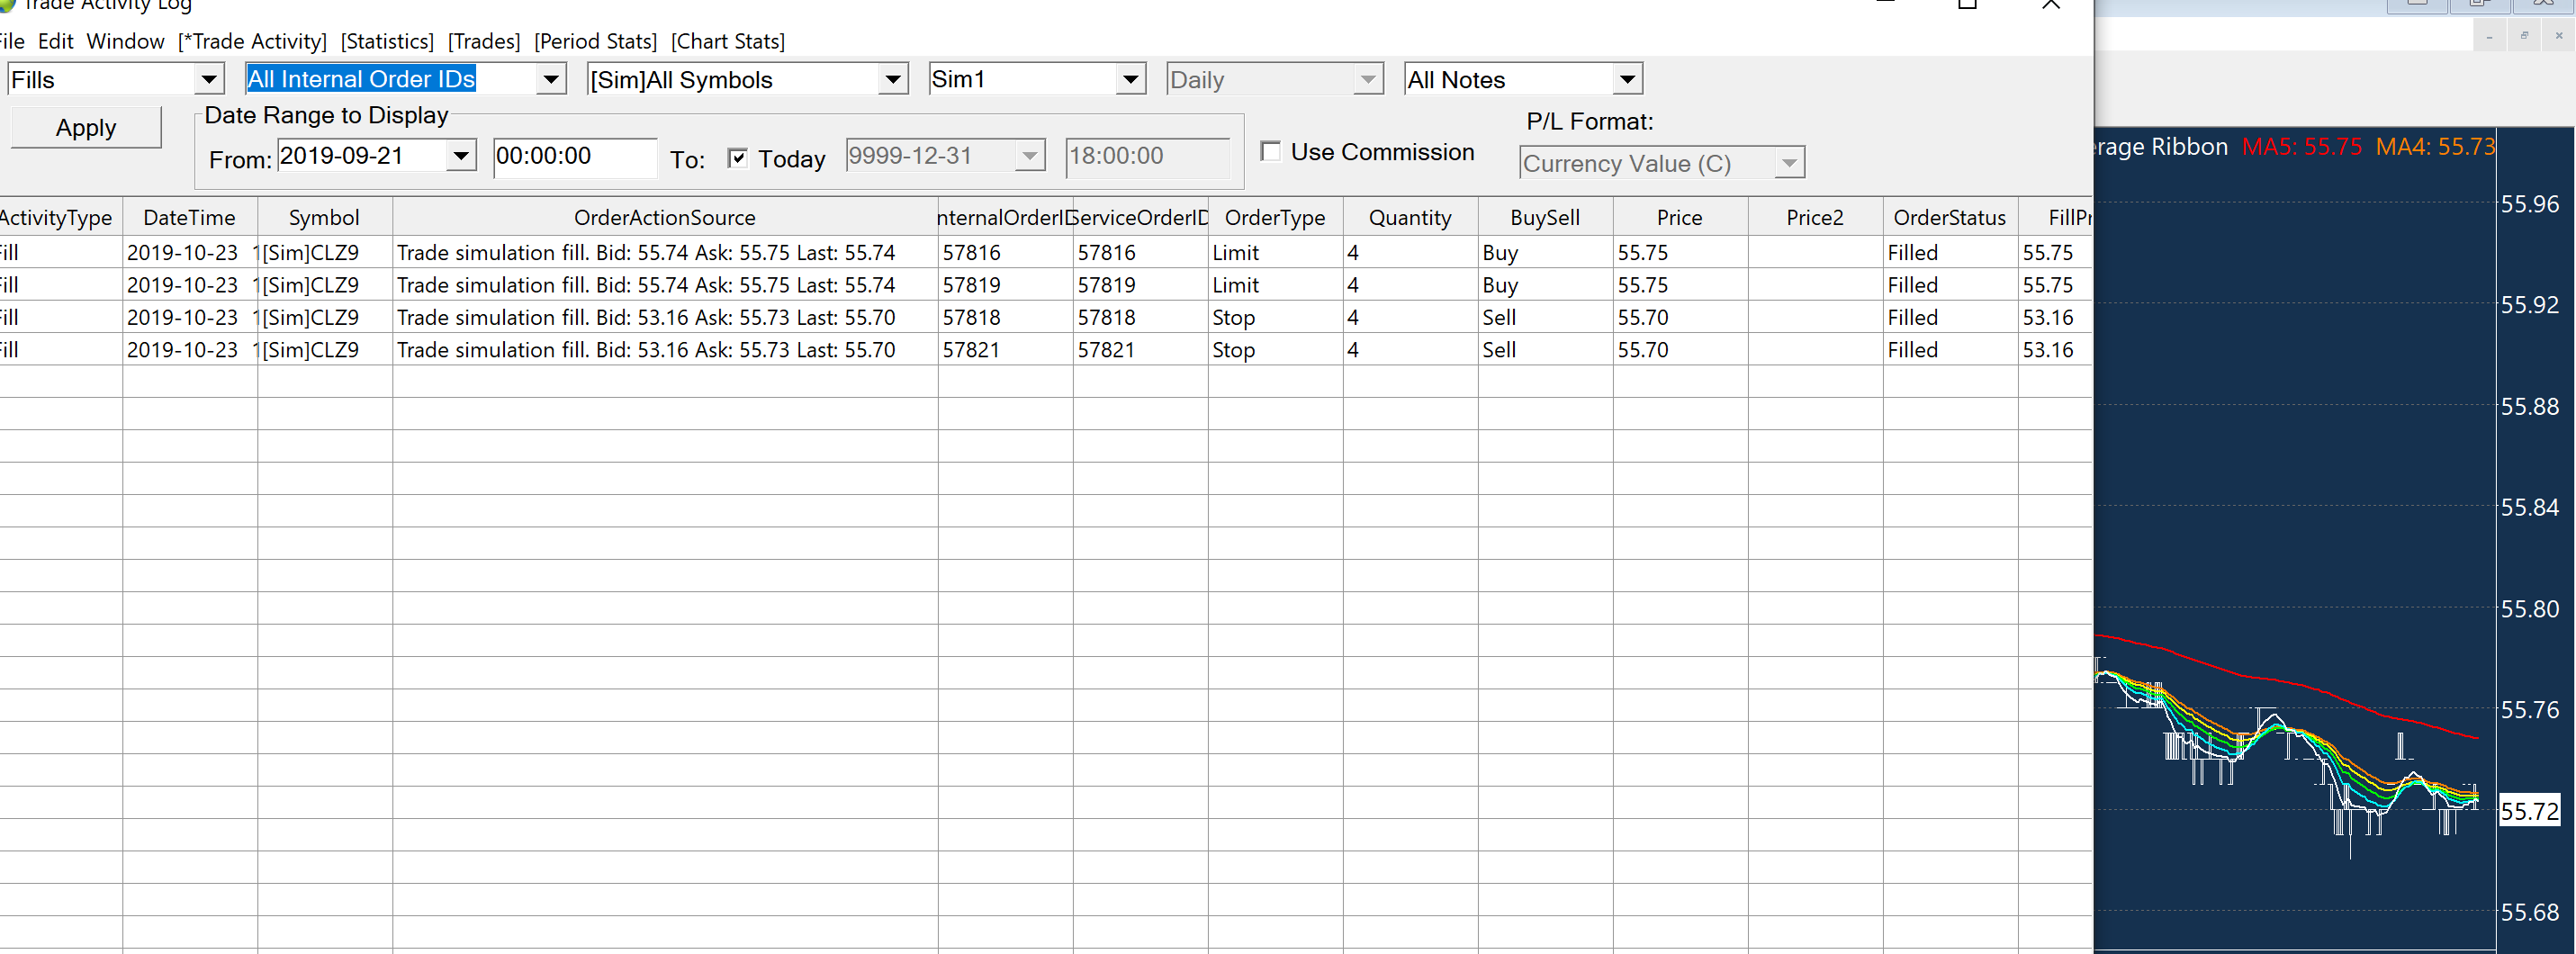
Task: Select internal order ID 57821 cell
Action: 1005,350
